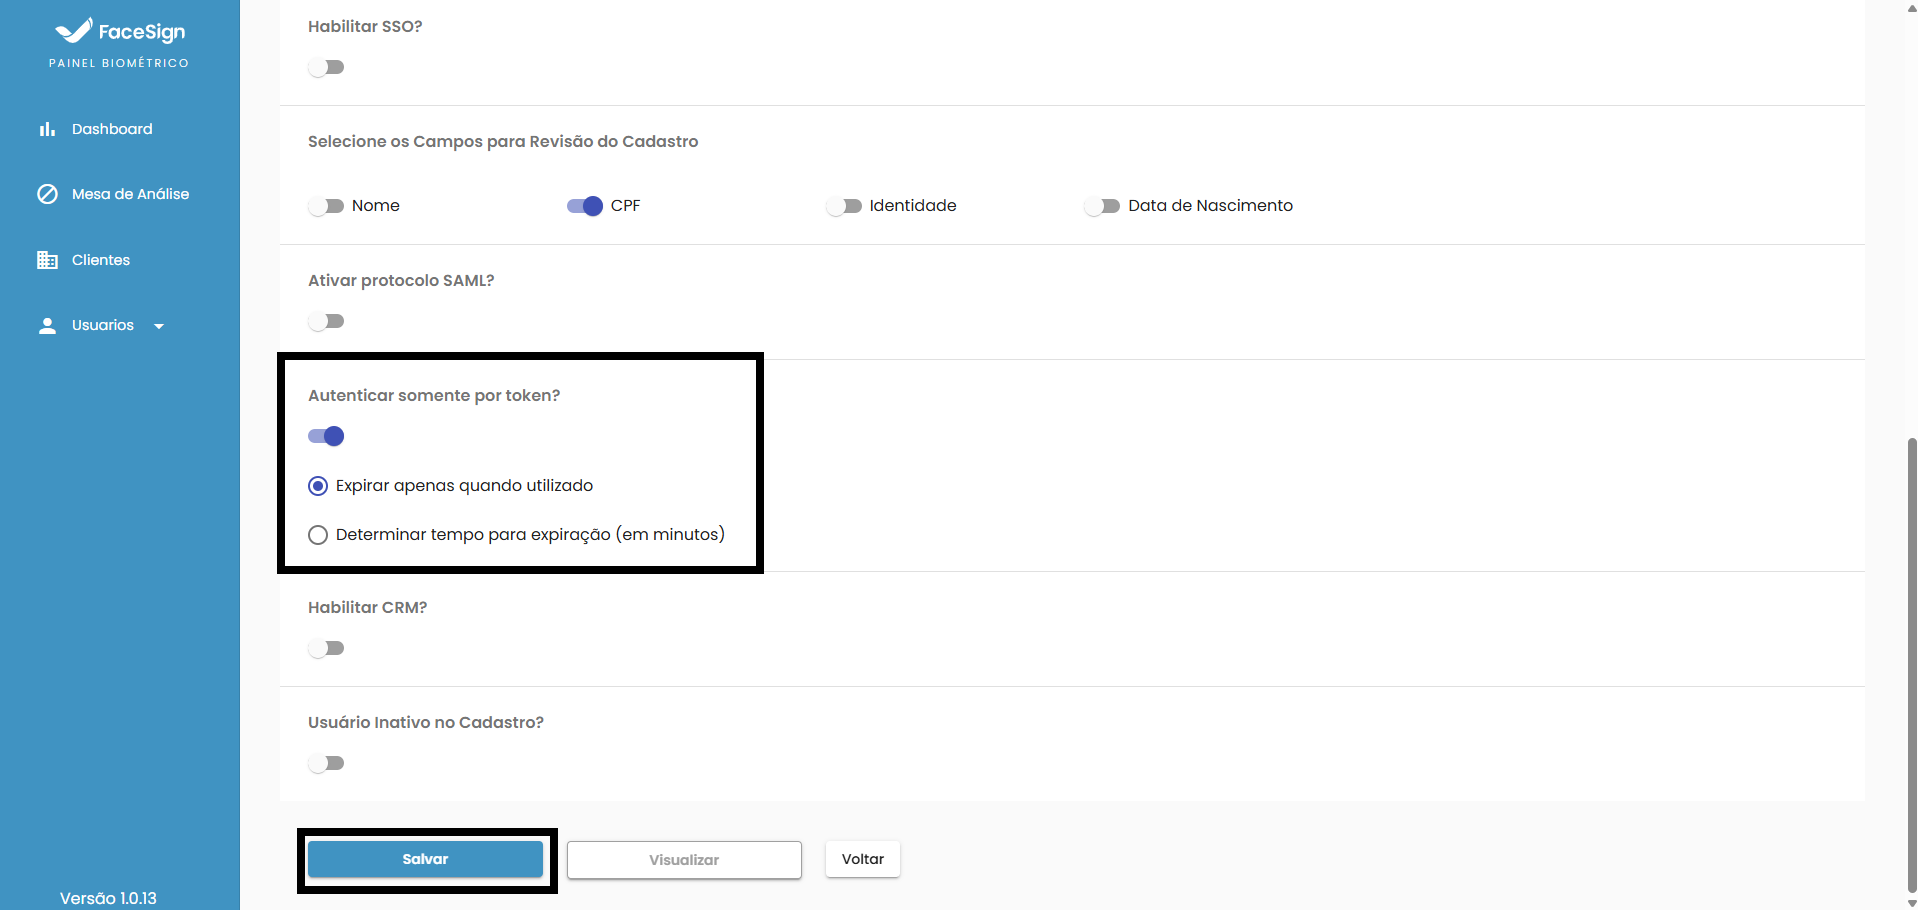This screenshot has height=910, width=1918.
Task: Enable the Ativar protocolo SAML toggle
Action: click(326, 321)
